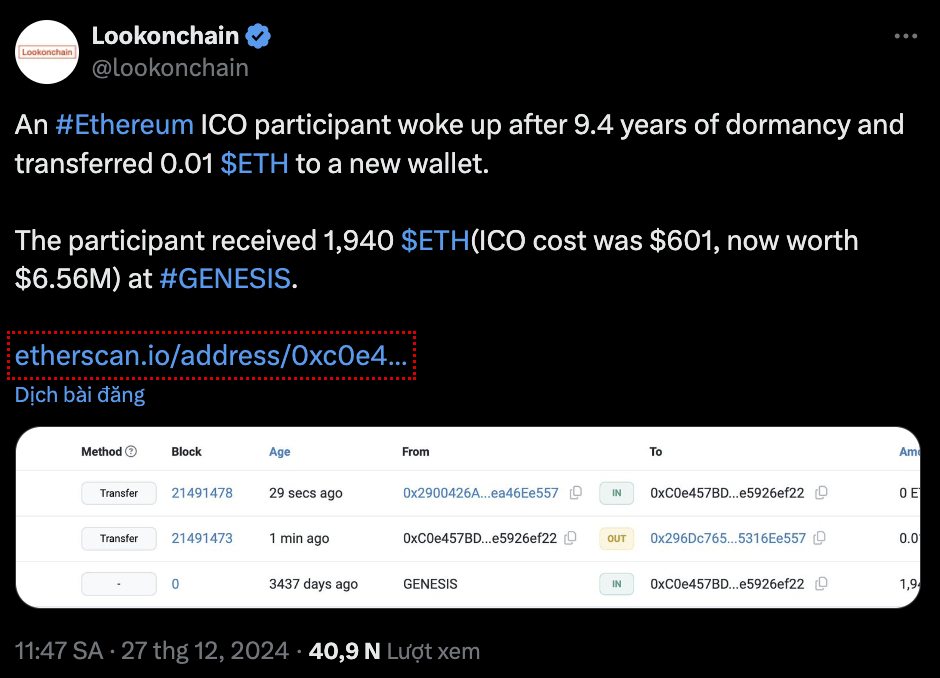Copy from address 0xC0e457BD in second row
The width and height of the screenshot is (940, 678).
tap(571, 538)
